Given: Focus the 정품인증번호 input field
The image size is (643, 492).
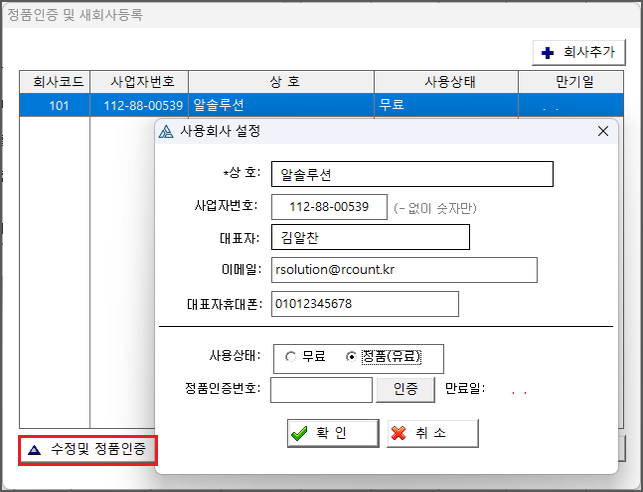Looking at the screenshot, I should click(322, 390).
